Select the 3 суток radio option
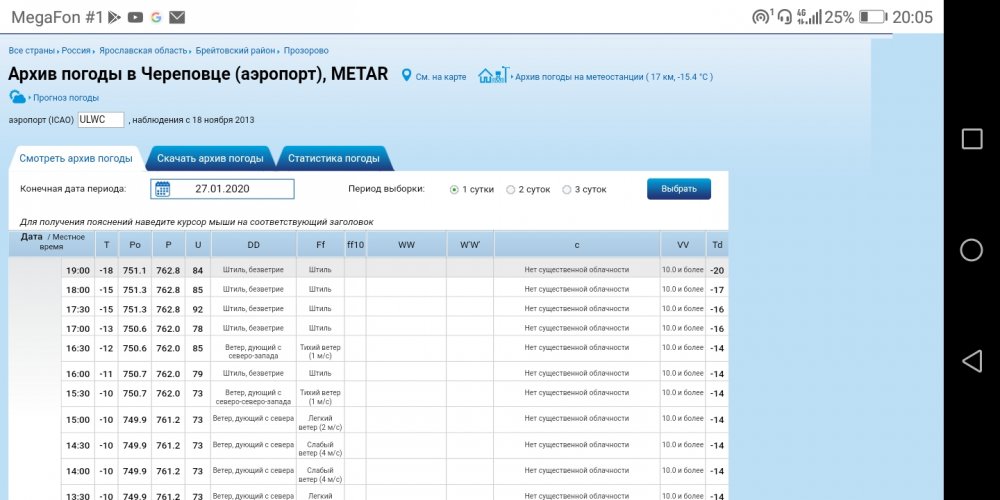Image resolution: width=1000 pixels, height=500 pixels. point(567,189)
